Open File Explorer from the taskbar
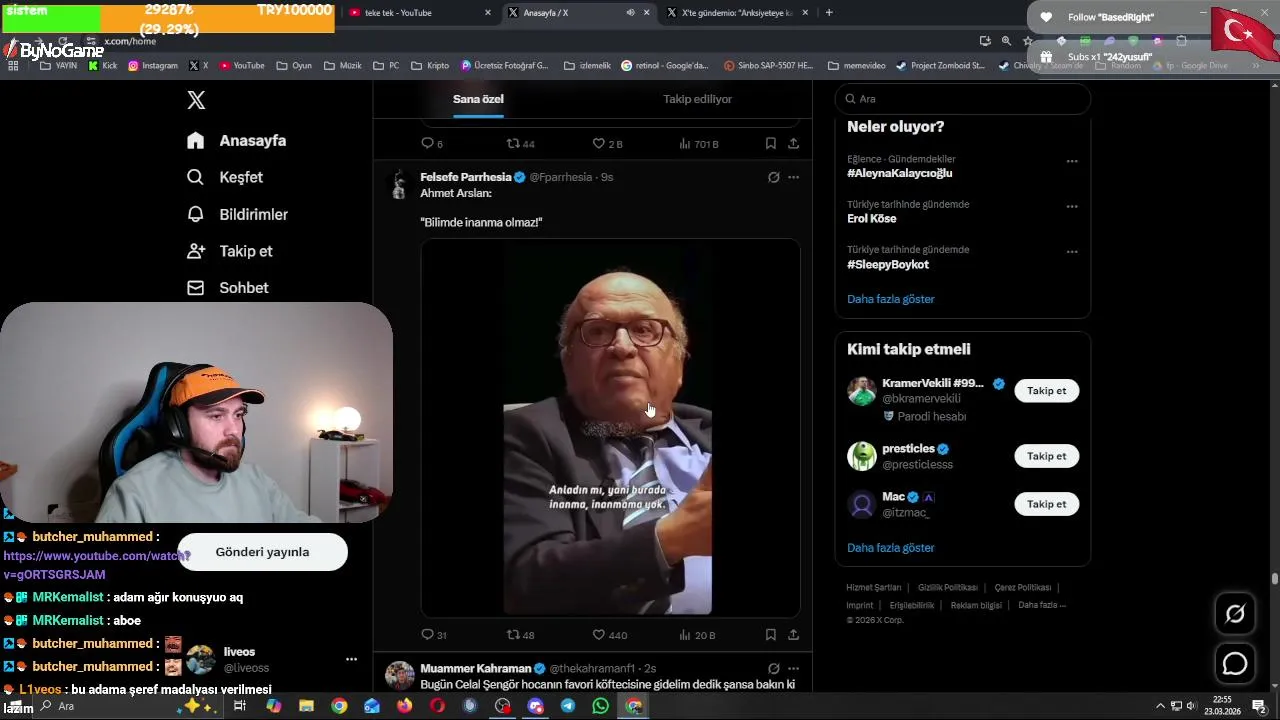The width and height of the screenshot is (1280, 720). click(307, 706)
